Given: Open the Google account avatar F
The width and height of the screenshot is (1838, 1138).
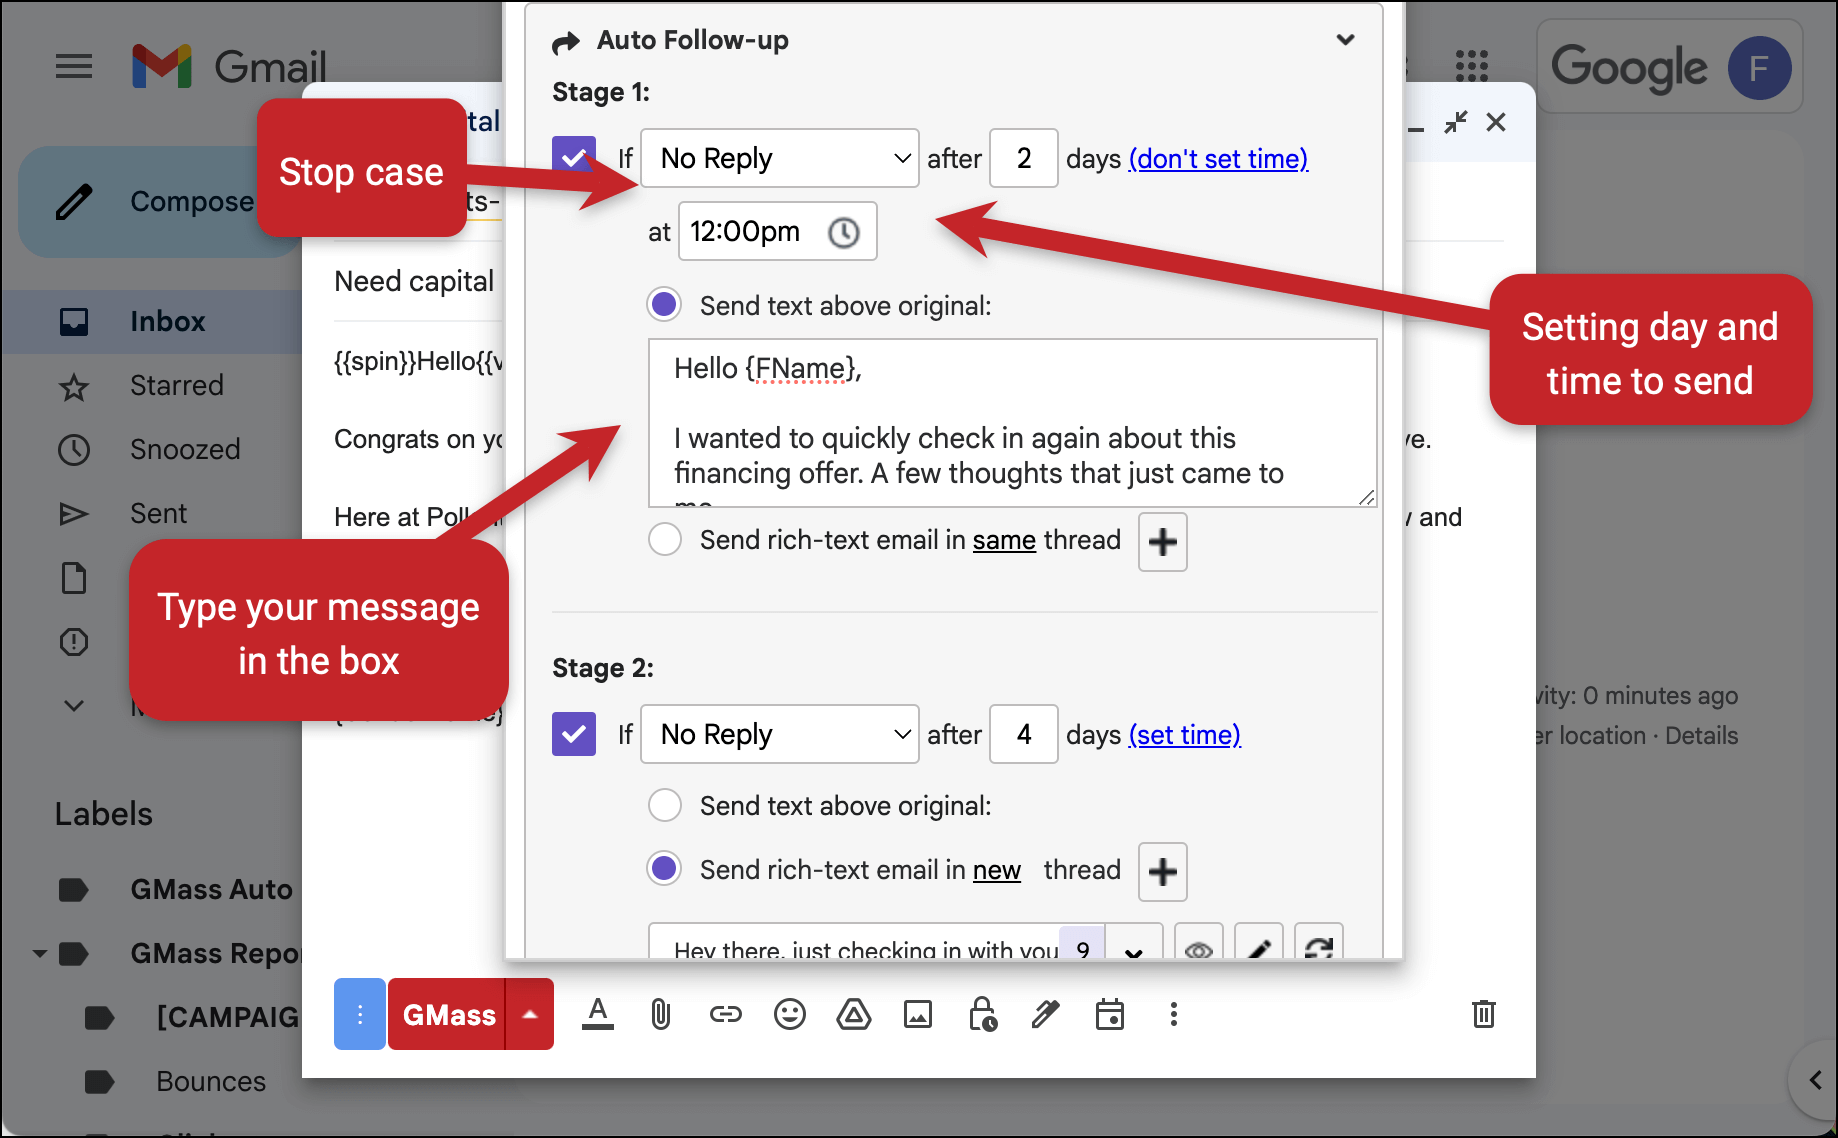Looking at the screenshot, I should (1759, 68).
